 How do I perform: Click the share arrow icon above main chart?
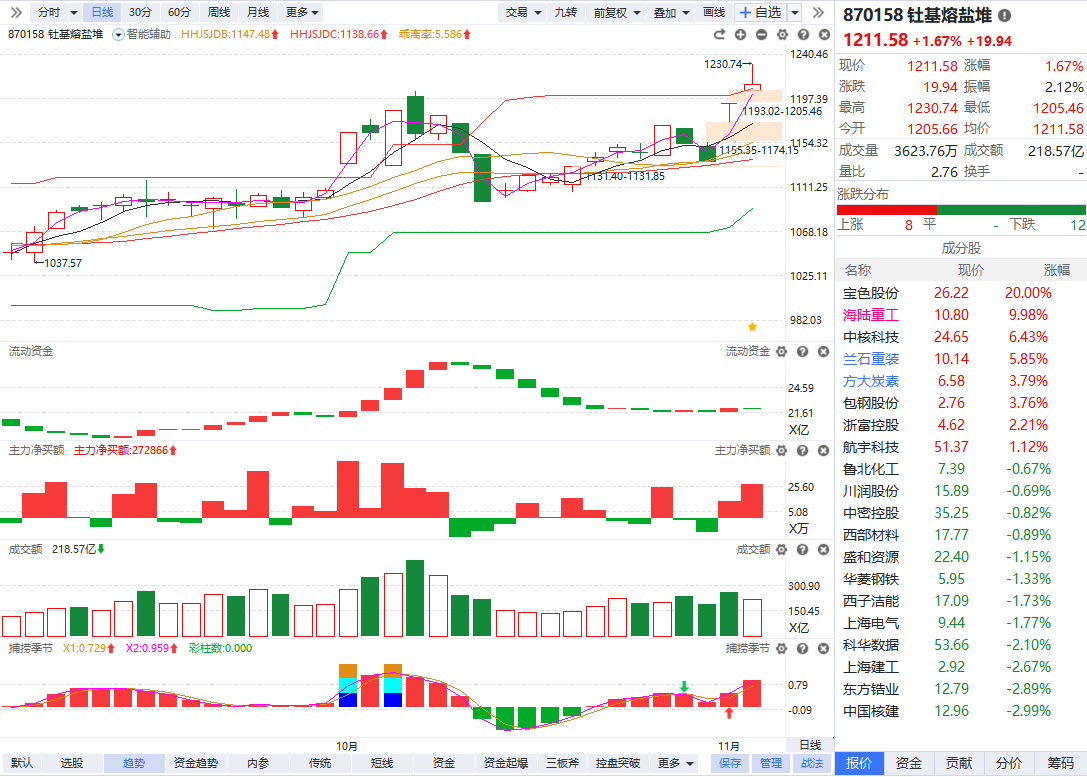[721, 34]
